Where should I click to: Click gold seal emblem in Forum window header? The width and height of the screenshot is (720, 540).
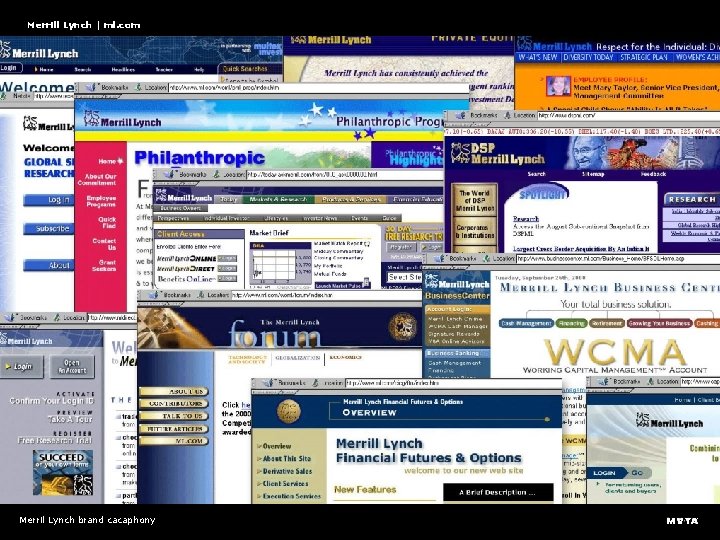403,326
